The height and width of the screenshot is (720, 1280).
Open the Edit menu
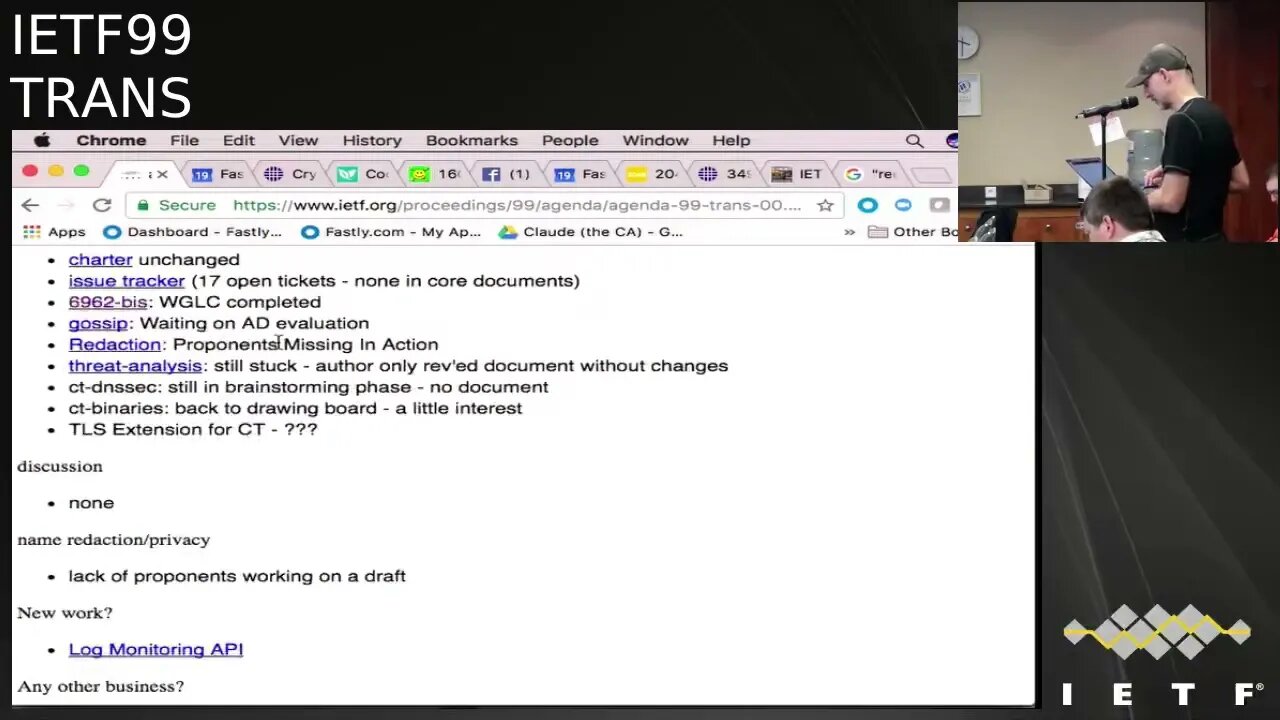point(238,141)
